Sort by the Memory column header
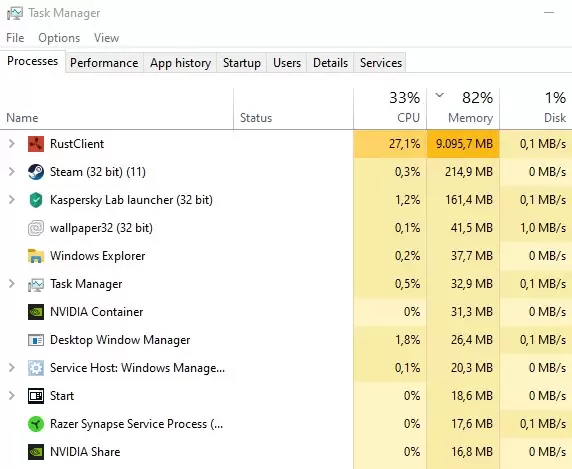The image size is (572, 469). 463,108
